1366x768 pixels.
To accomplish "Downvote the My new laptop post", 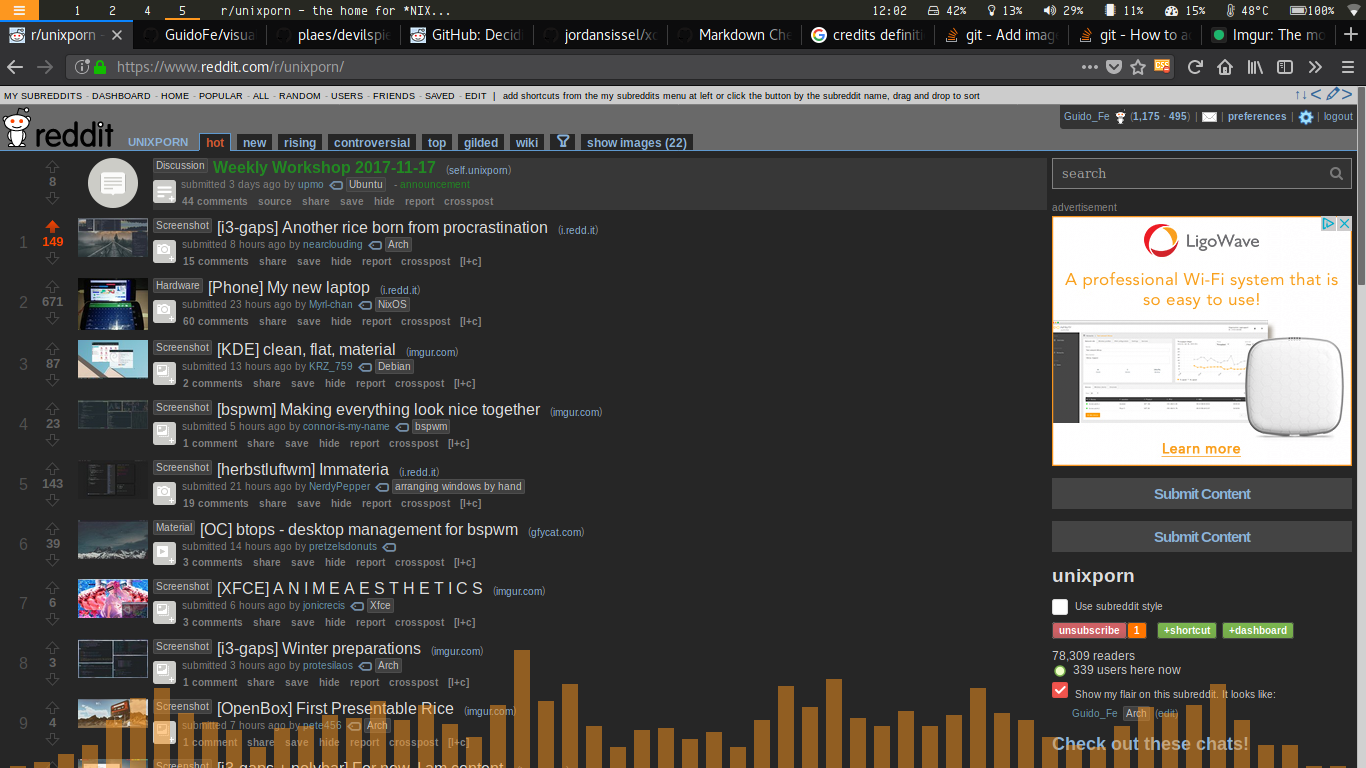I will pos(52,319).
